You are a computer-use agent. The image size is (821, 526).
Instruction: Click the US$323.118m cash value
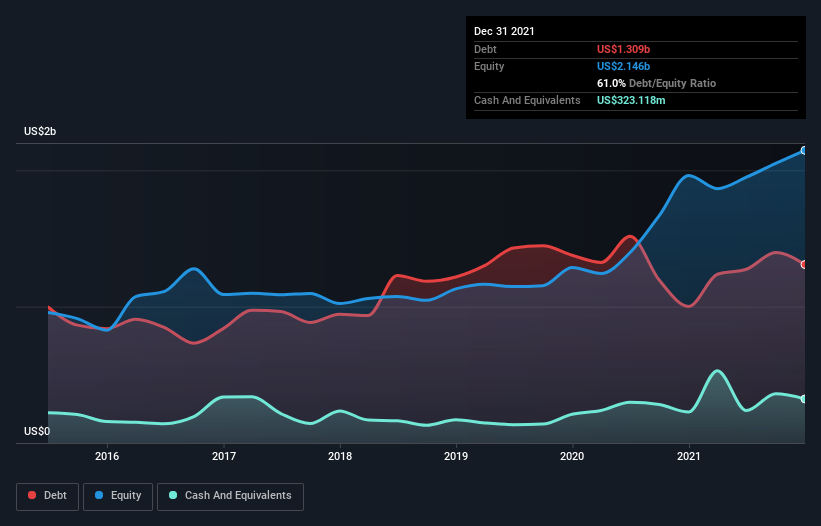pos(631,100)
